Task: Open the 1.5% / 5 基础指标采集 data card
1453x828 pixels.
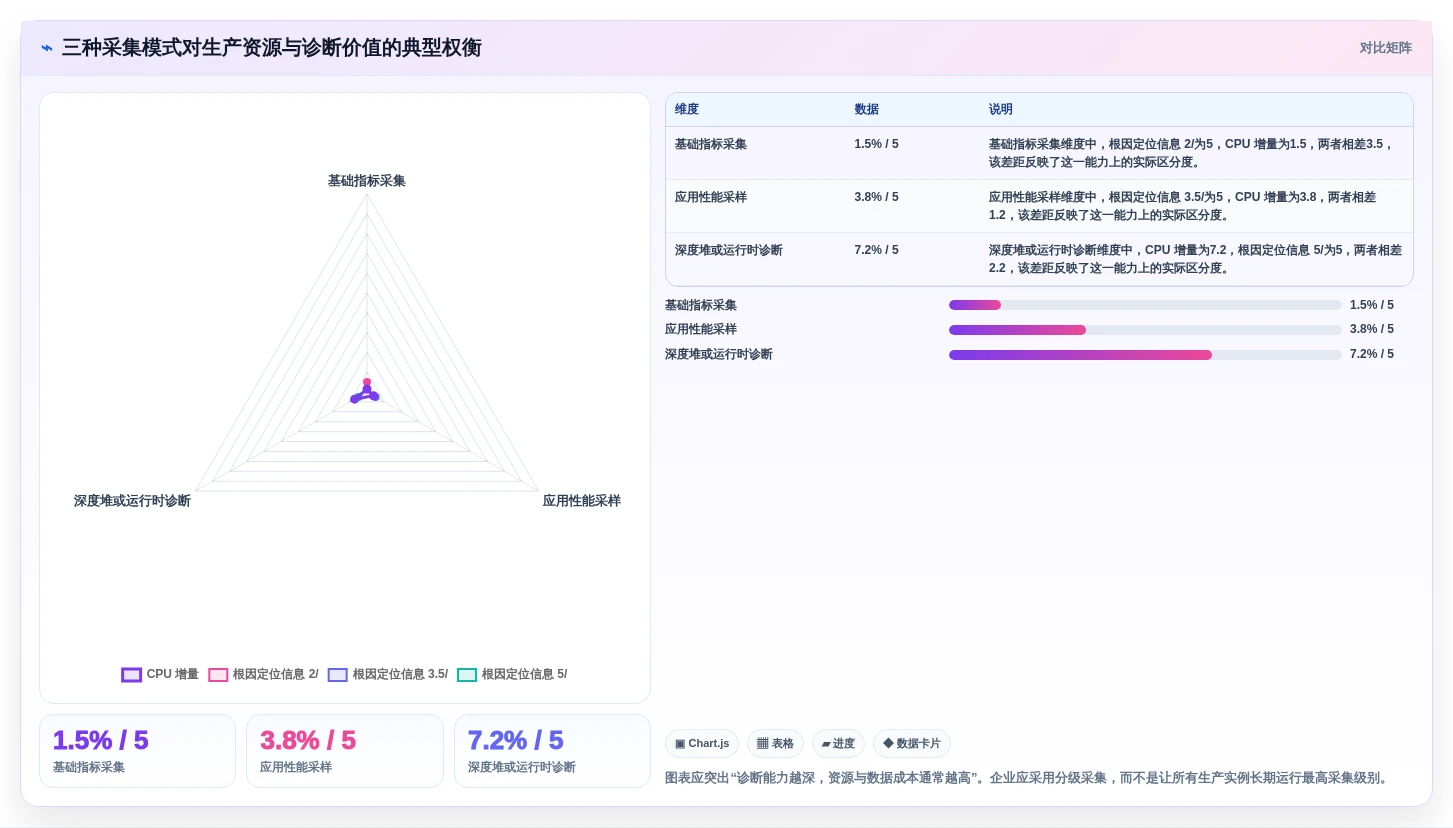Action: [137, 751]
